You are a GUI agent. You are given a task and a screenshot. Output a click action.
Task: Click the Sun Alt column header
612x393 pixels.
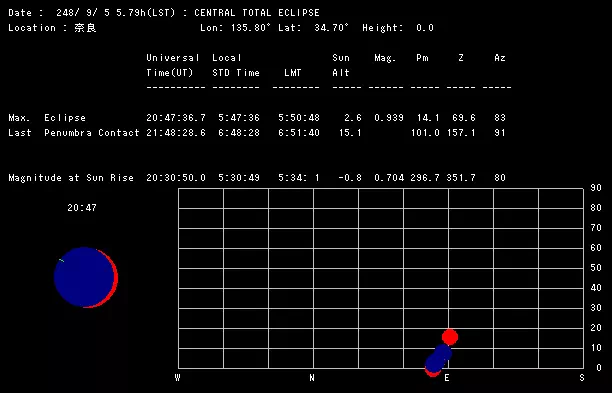[x=341, y=65]
